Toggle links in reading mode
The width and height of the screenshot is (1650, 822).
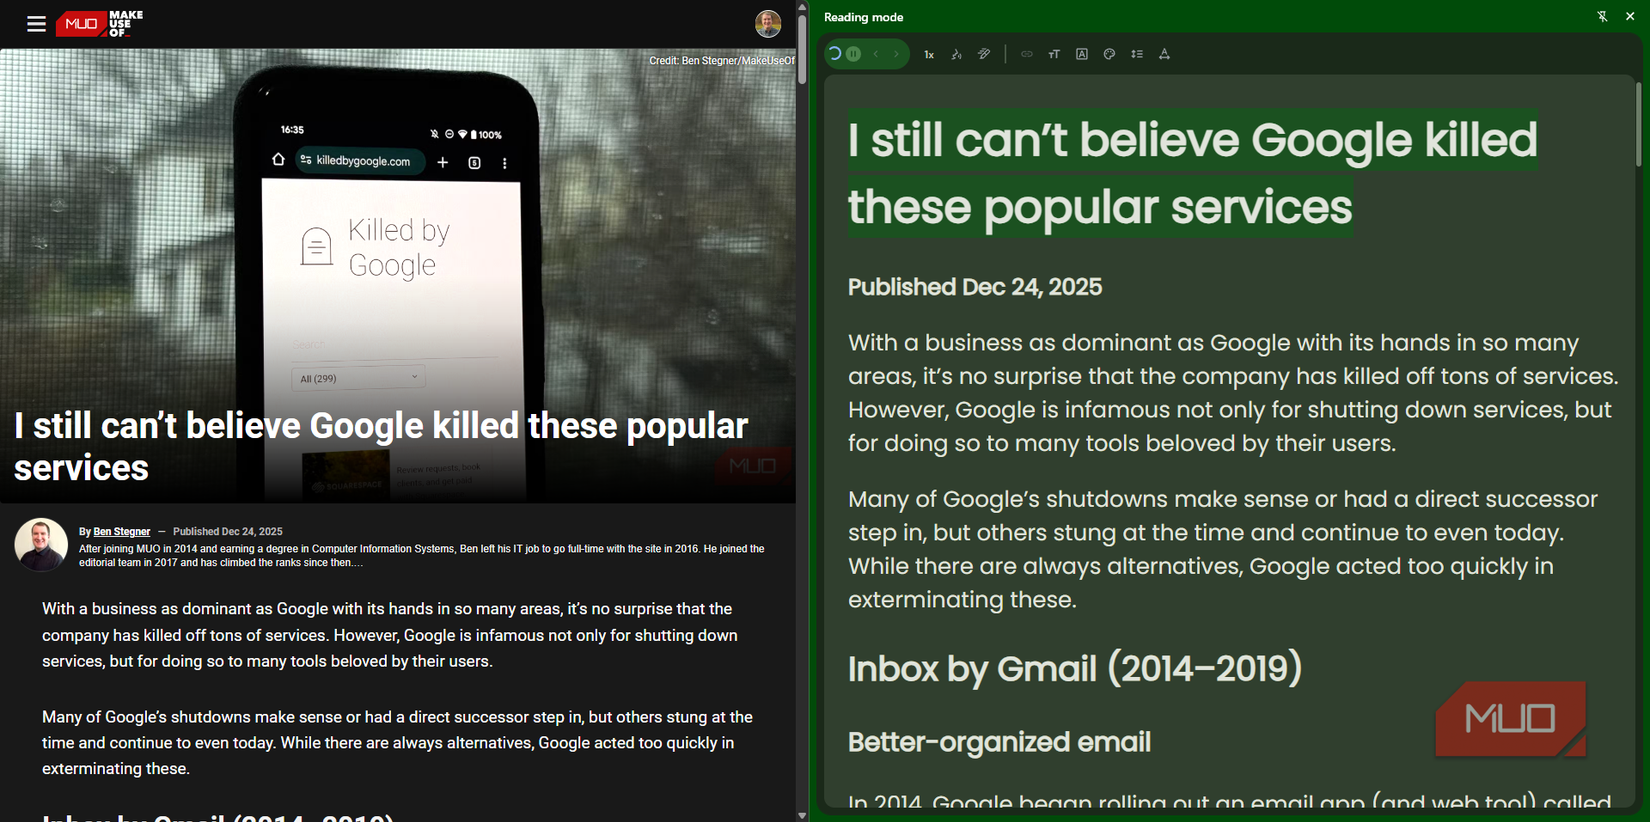[1027, 55]
